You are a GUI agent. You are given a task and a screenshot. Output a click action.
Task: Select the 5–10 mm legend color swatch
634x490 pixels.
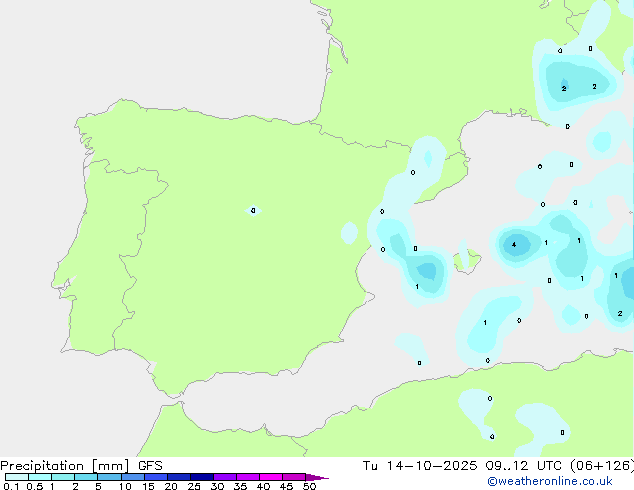[109, 477]
